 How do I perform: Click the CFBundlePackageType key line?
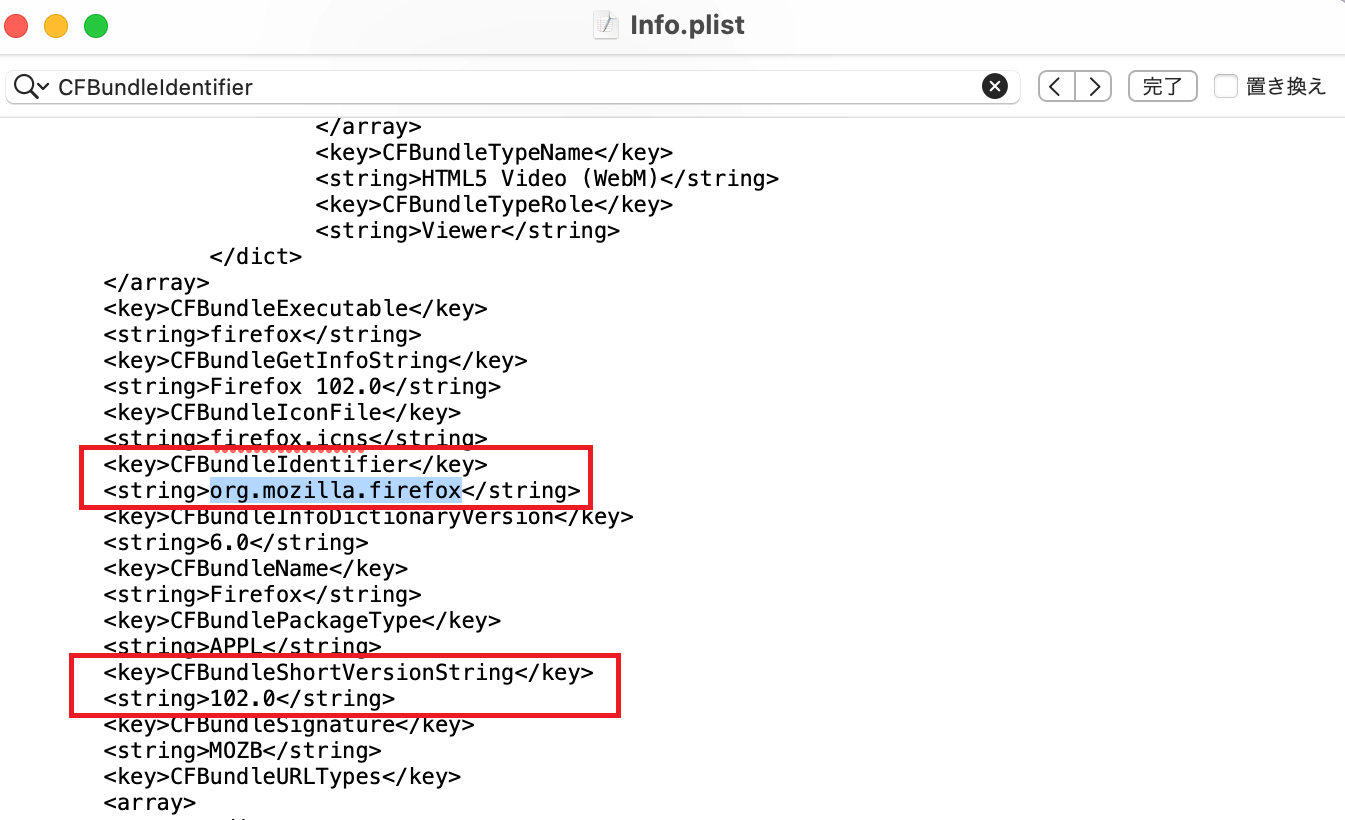(x=302, y=621)
